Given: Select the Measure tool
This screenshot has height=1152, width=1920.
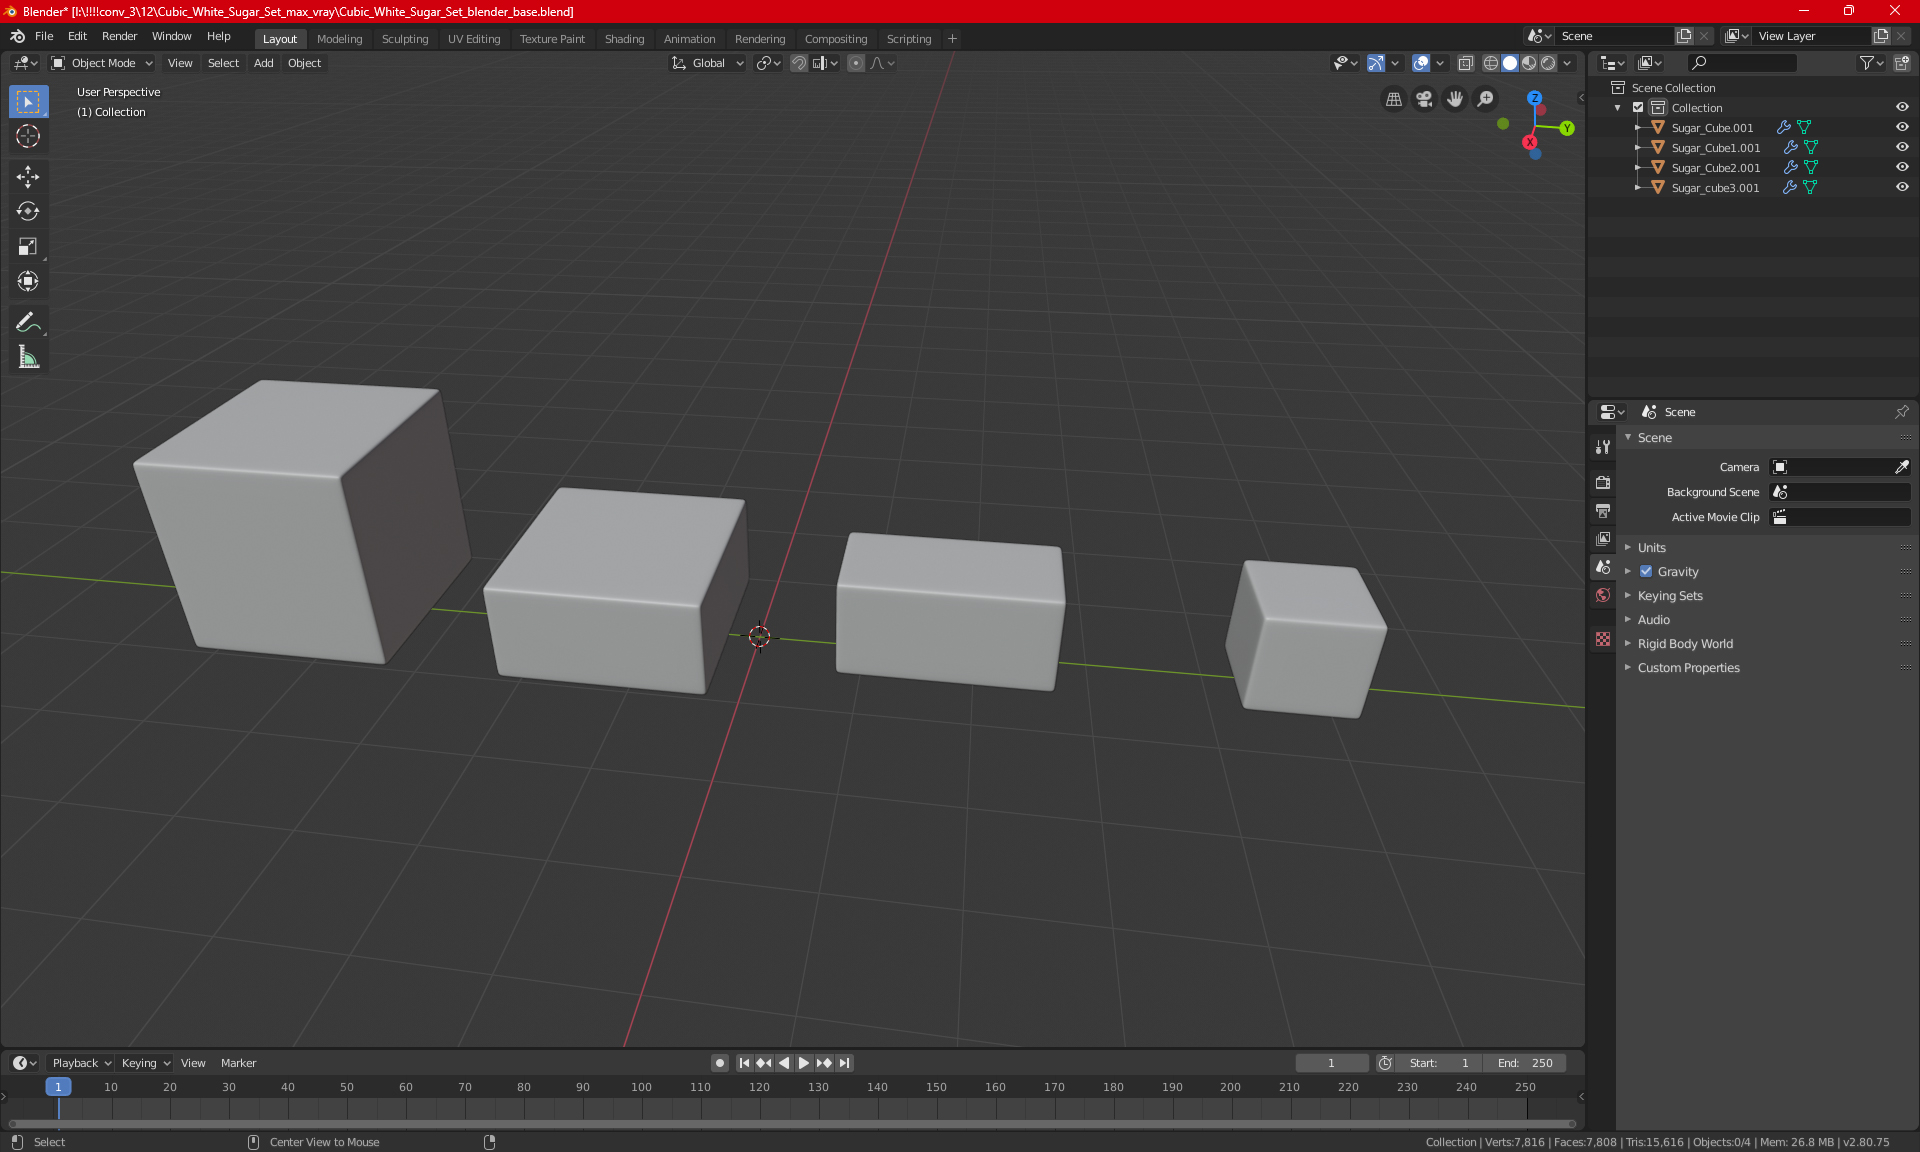Looking at the screenshot, I should pyautogui.click(x=28, y=357).
